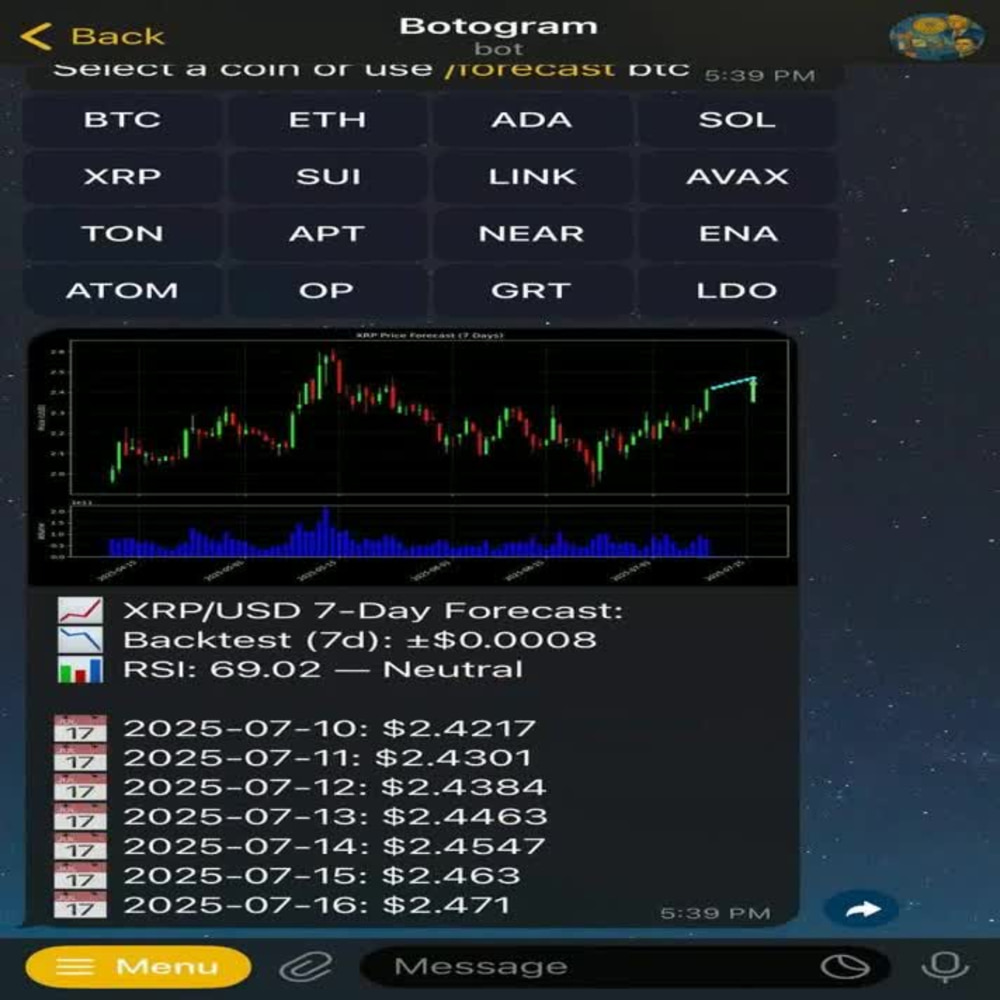Tap the Backtest (7d) ±$0.0008 line
Screen dimensions: 1000x1000
(360, 640)
